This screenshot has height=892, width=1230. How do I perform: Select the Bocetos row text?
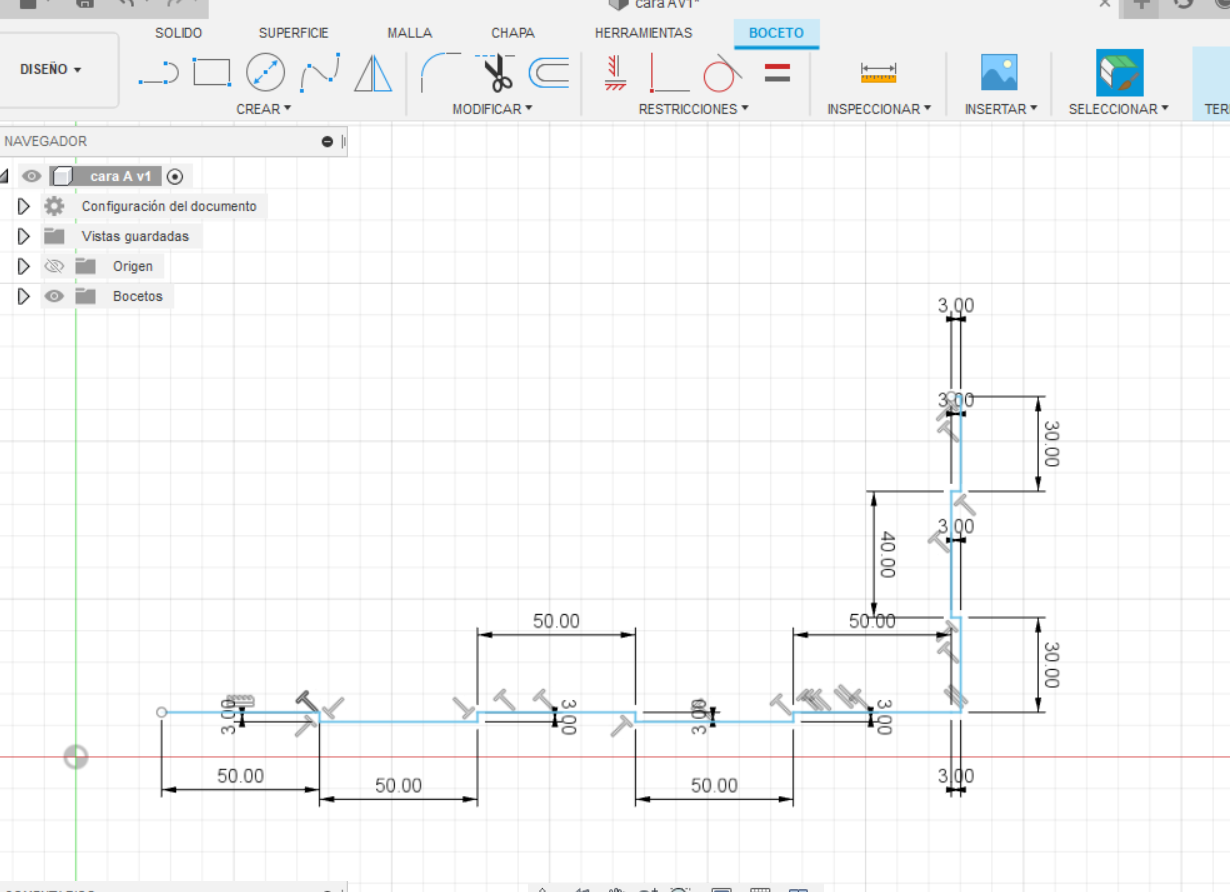138,297
